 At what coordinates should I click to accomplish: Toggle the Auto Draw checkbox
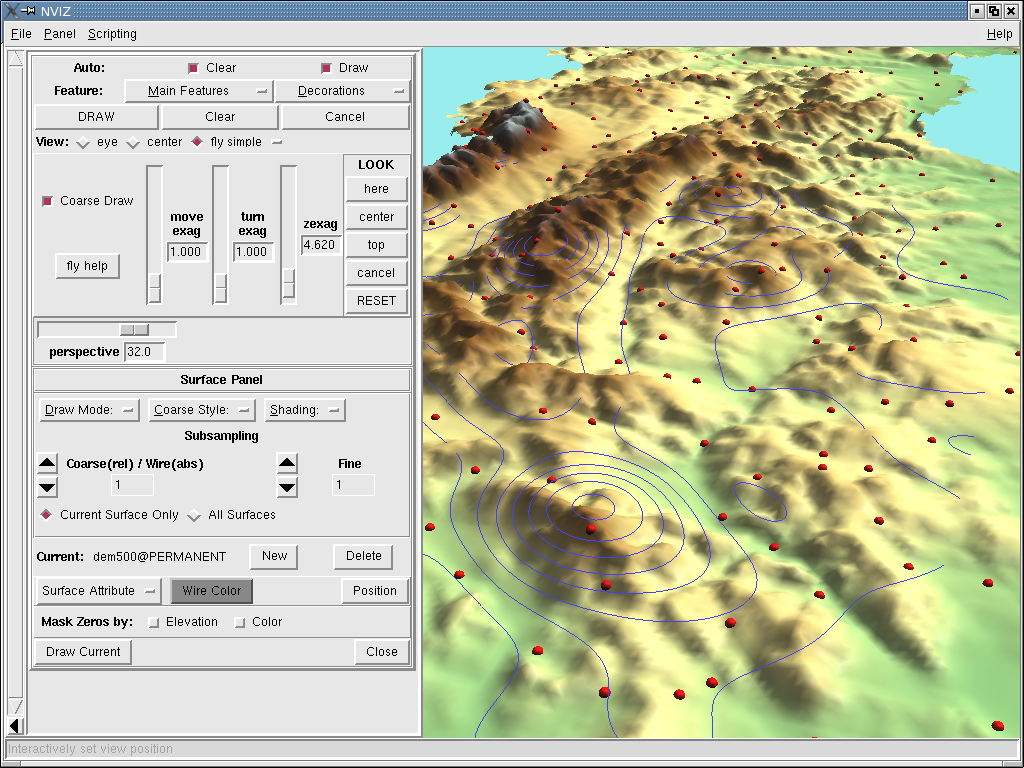click(326, 68)
